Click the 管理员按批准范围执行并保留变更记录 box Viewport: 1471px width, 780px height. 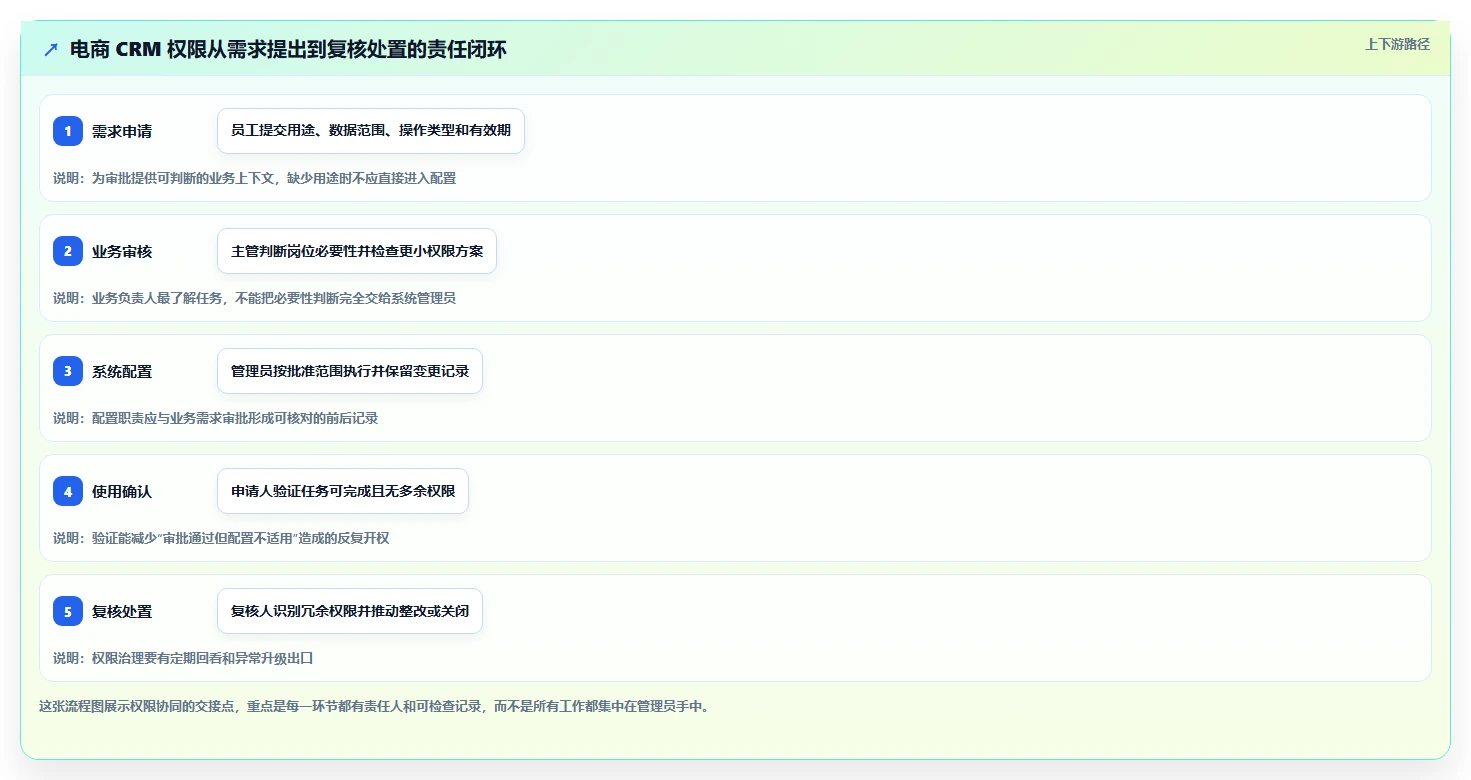(350, 371)
